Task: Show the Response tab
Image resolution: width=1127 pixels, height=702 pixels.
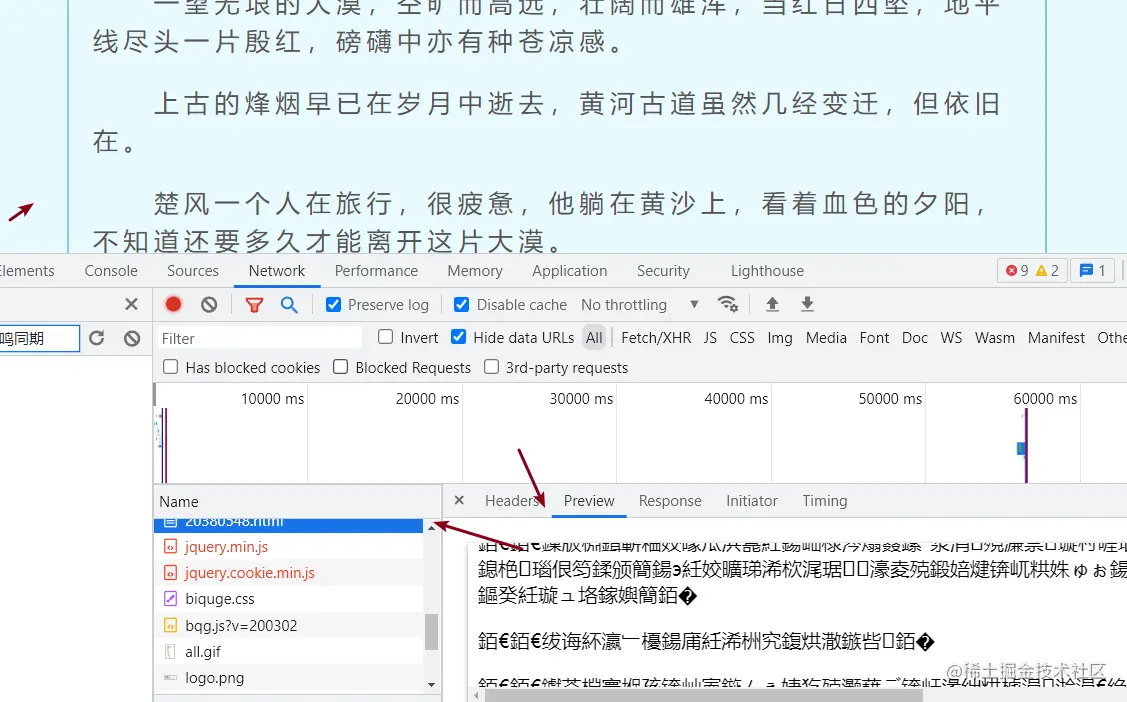Action: pyautogui.click(x=670, y=501)
